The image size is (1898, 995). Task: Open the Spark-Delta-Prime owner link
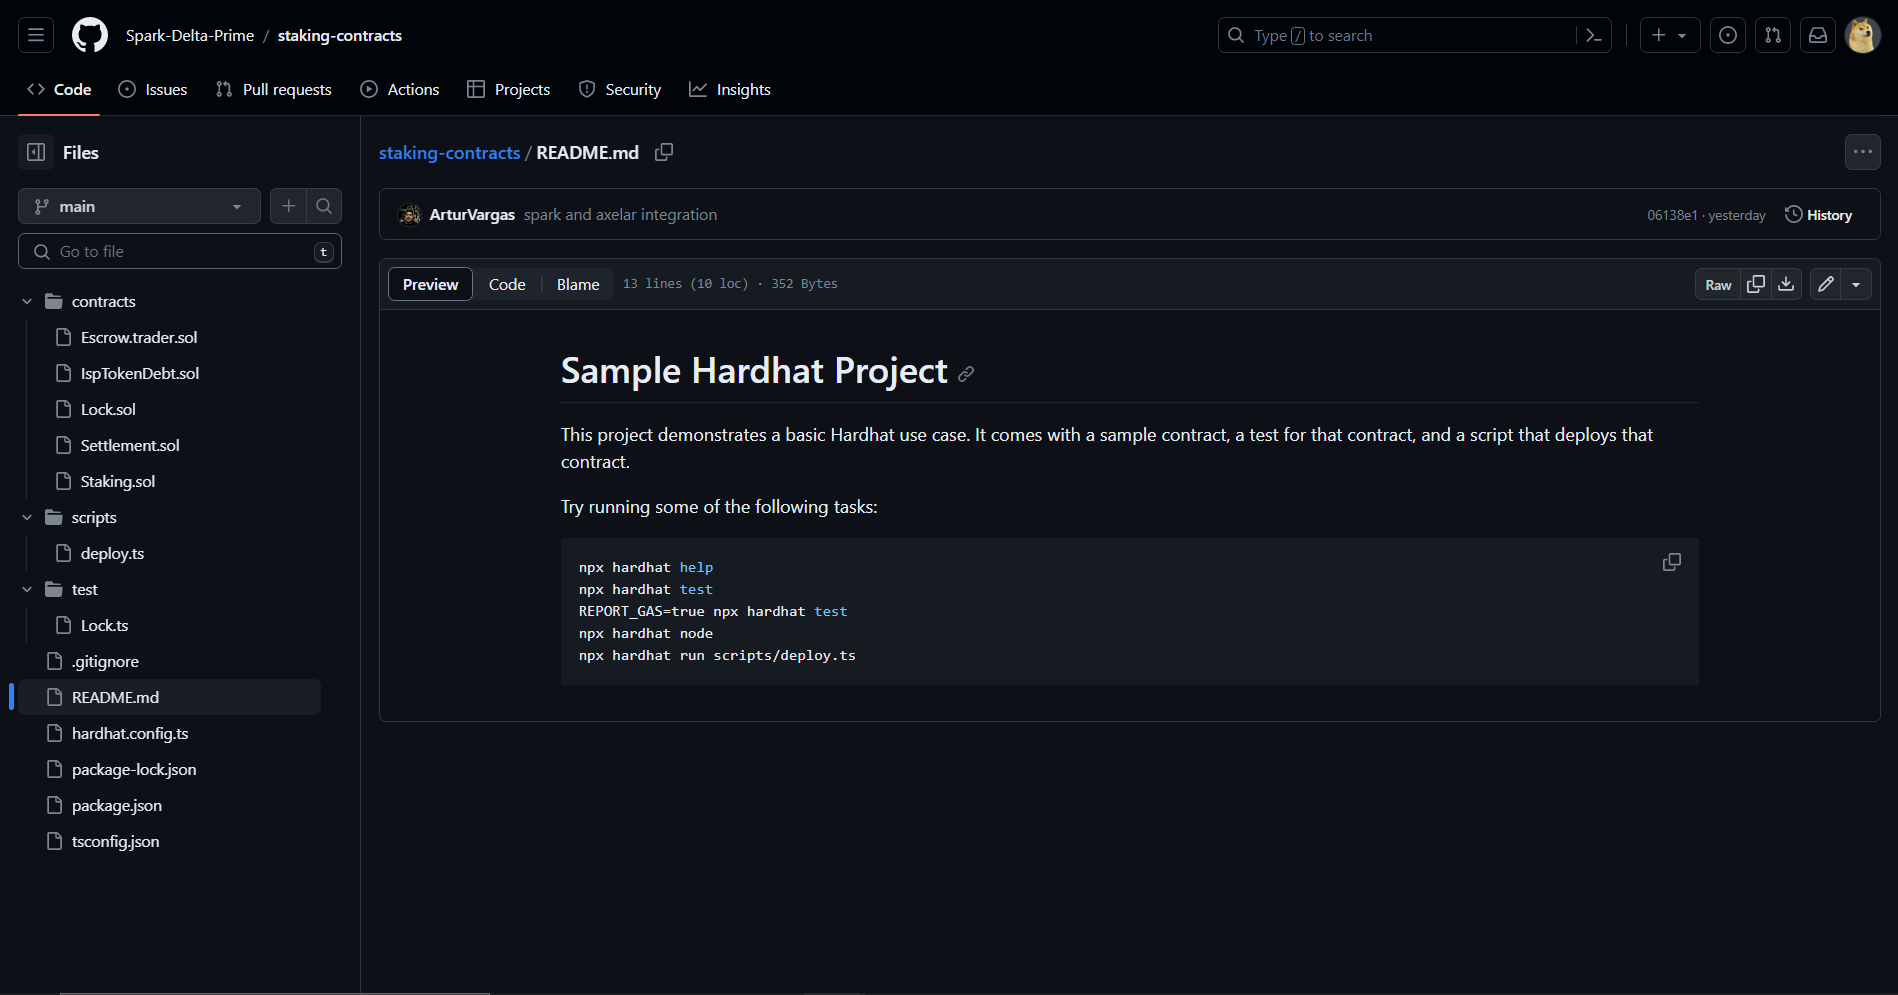[190, 35]
